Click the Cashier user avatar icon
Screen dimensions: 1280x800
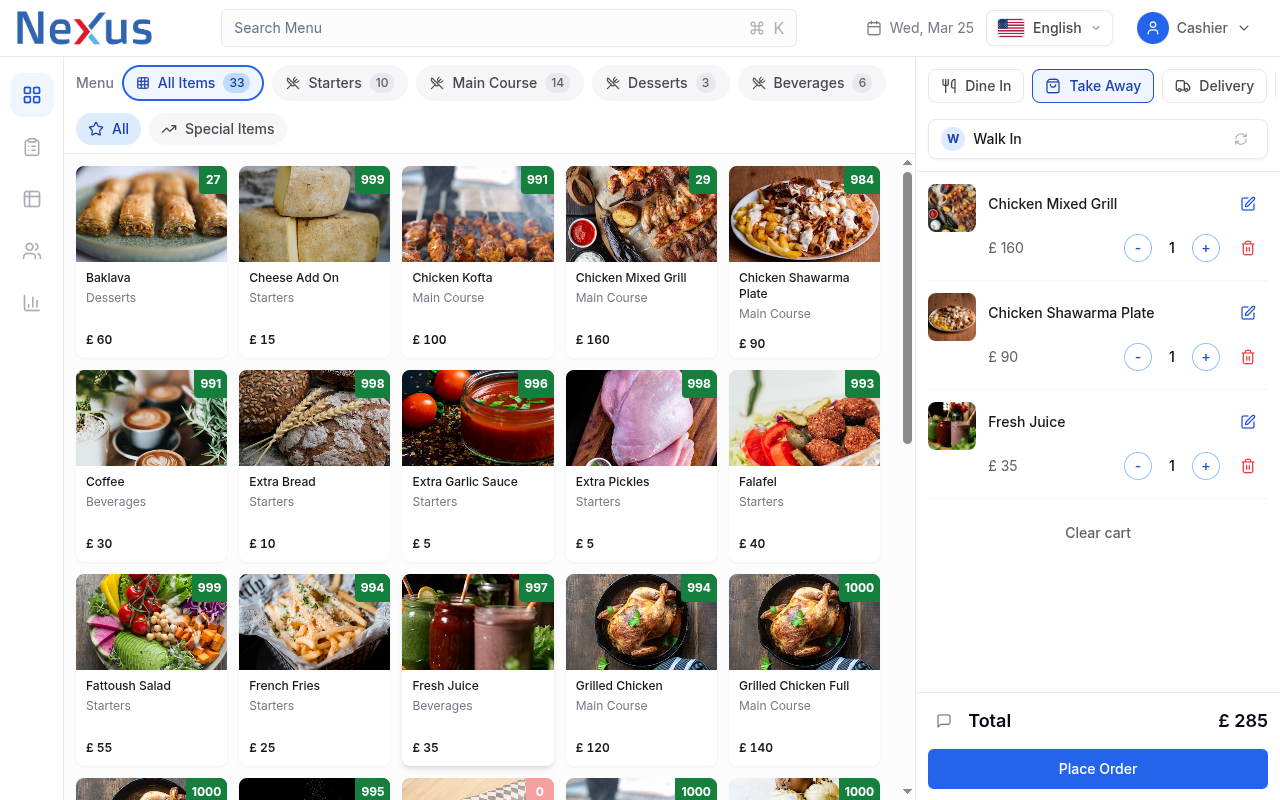(1153, 28)
